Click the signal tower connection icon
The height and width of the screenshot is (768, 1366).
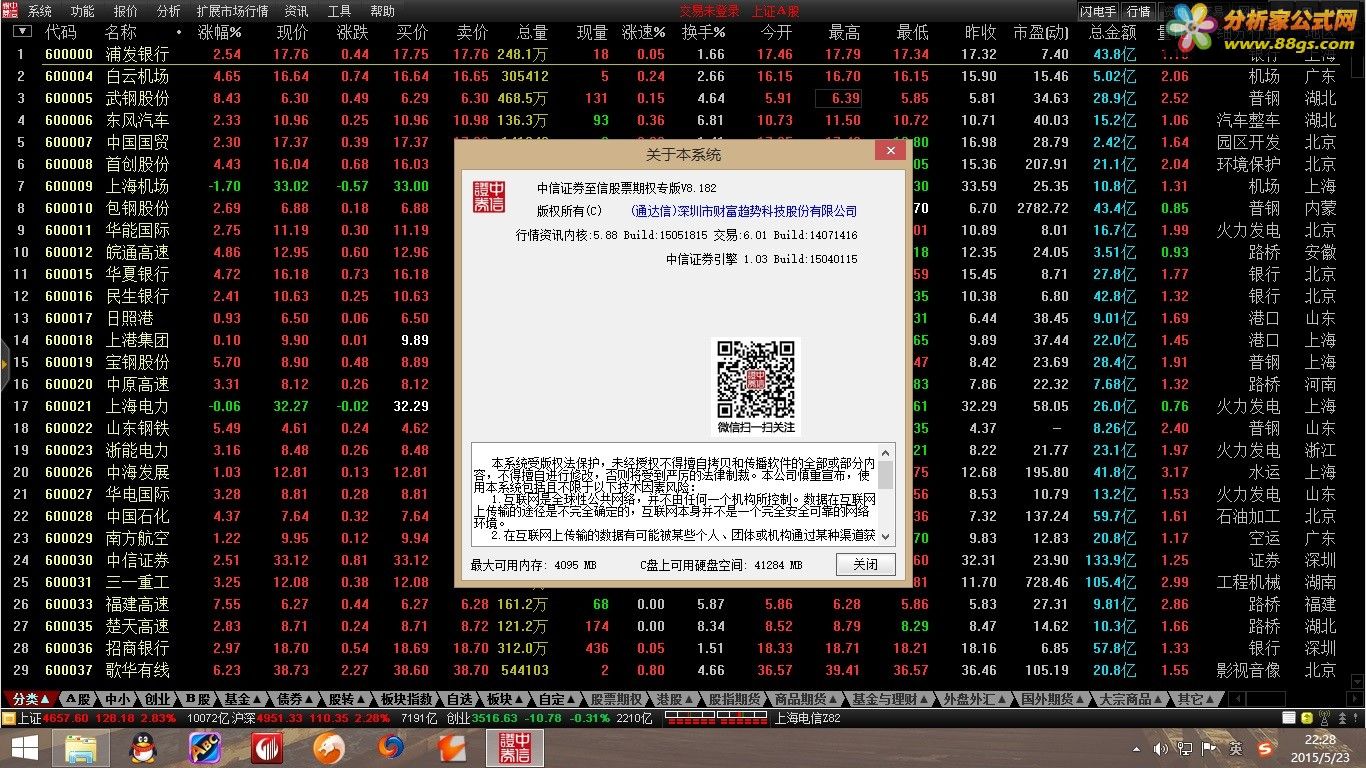[1325, 718]
